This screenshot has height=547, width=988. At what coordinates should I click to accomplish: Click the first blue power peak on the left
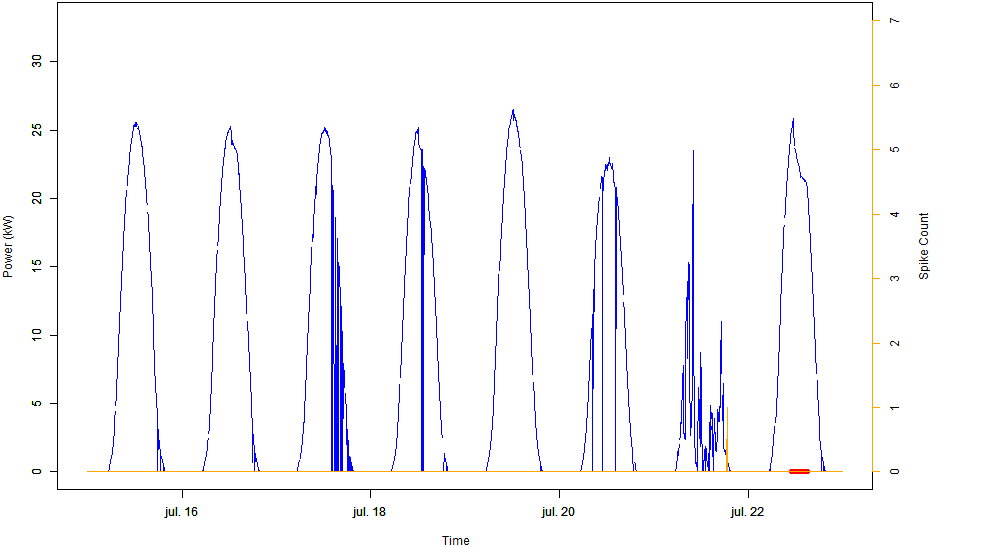pos(135,124)
